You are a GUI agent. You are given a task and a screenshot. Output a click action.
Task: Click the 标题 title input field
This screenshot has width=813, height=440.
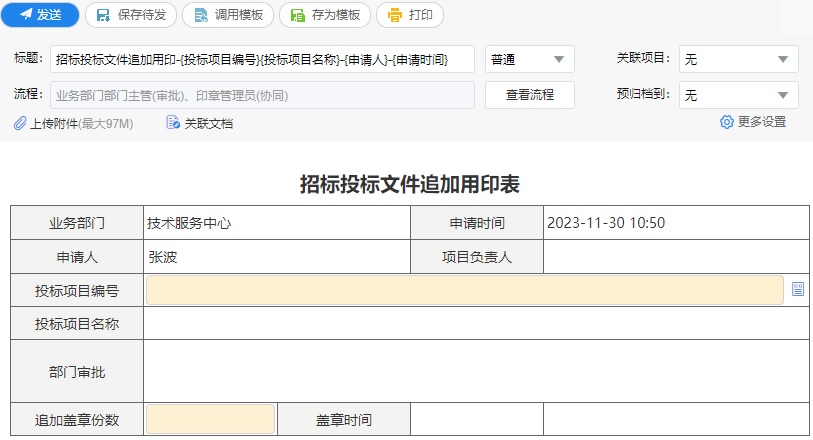pos(262,59)
